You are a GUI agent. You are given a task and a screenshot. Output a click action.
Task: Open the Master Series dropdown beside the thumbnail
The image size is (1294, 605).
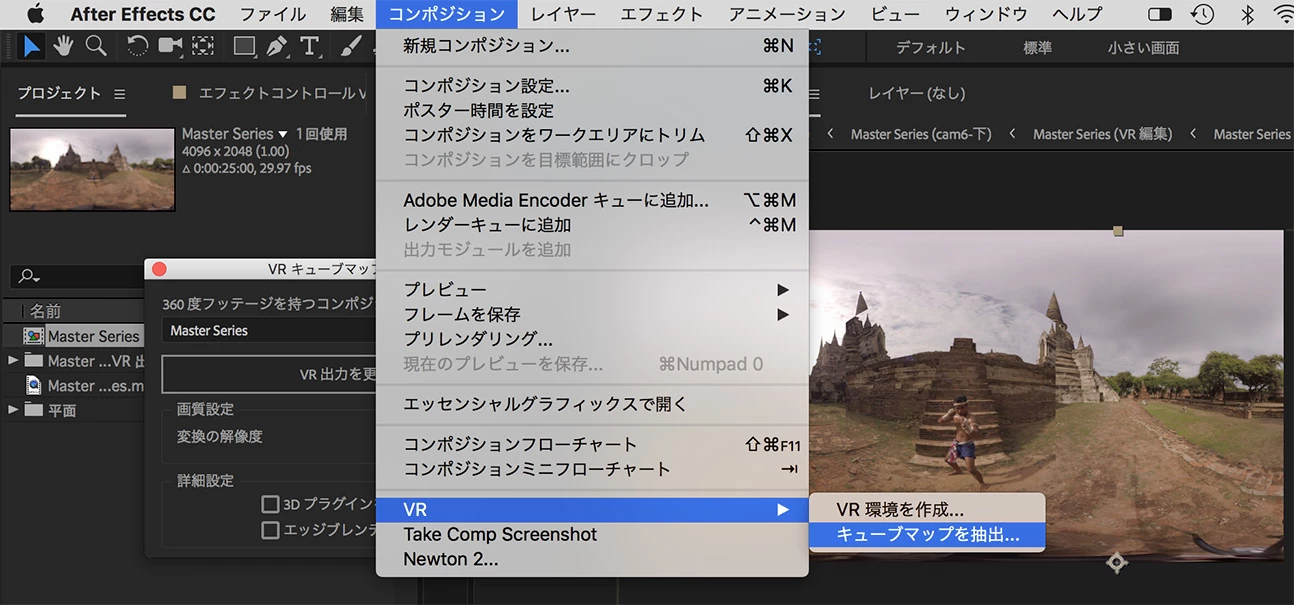click(x=283, y=134)
